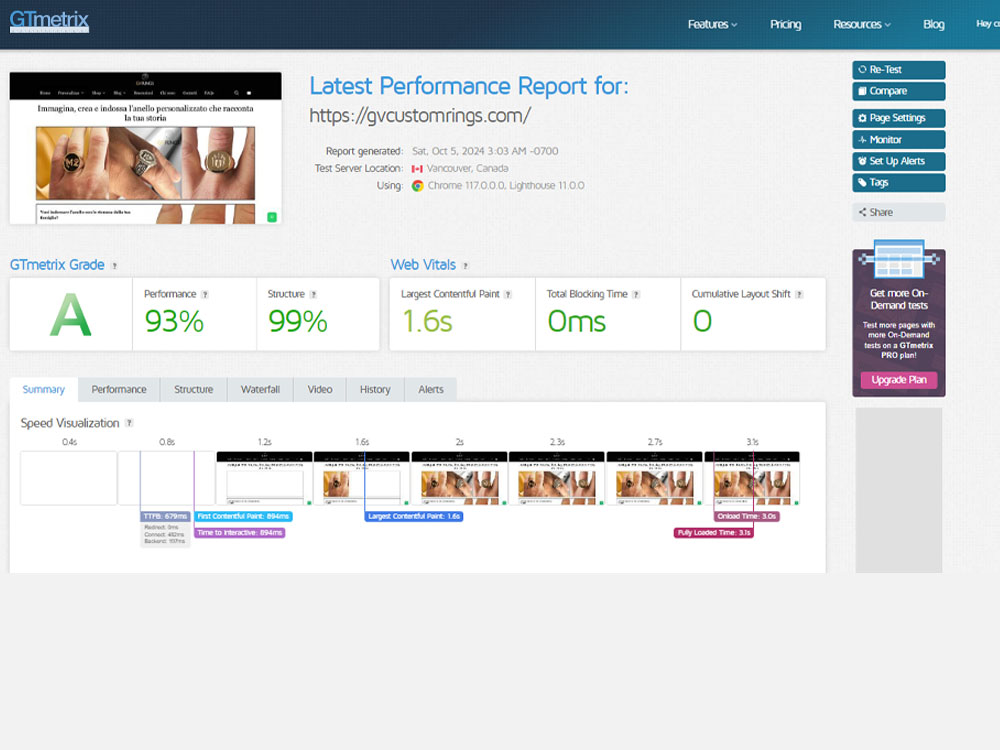Viewport: 1000px width, 750px height.
Task: Click the GTmetrix logo
Action: (x=49, y=22)
